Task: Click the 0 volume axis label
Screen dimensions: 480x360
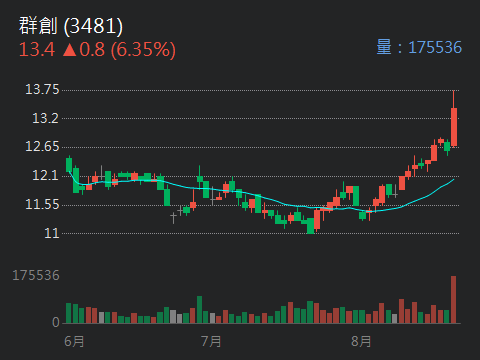Action: (x=56, y=322)
